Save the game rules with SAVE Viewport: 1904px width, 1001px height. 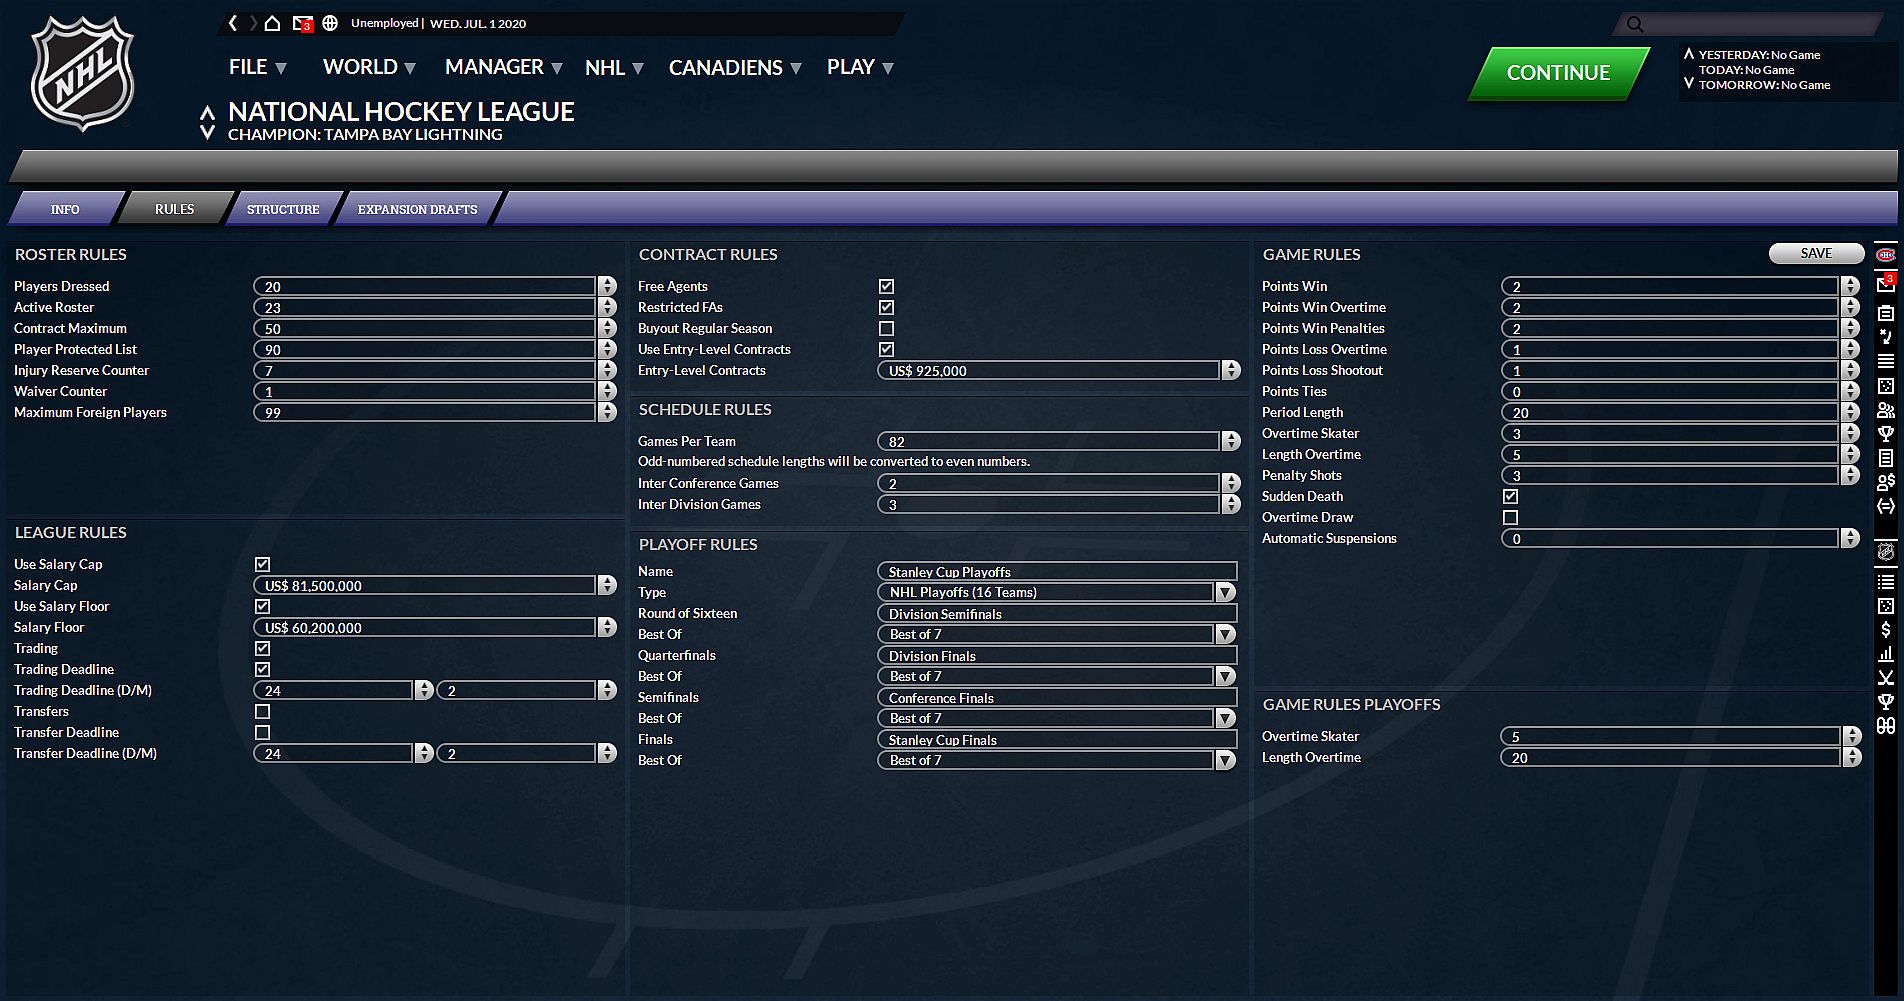pyautogui.click(x=1816, y=253)
